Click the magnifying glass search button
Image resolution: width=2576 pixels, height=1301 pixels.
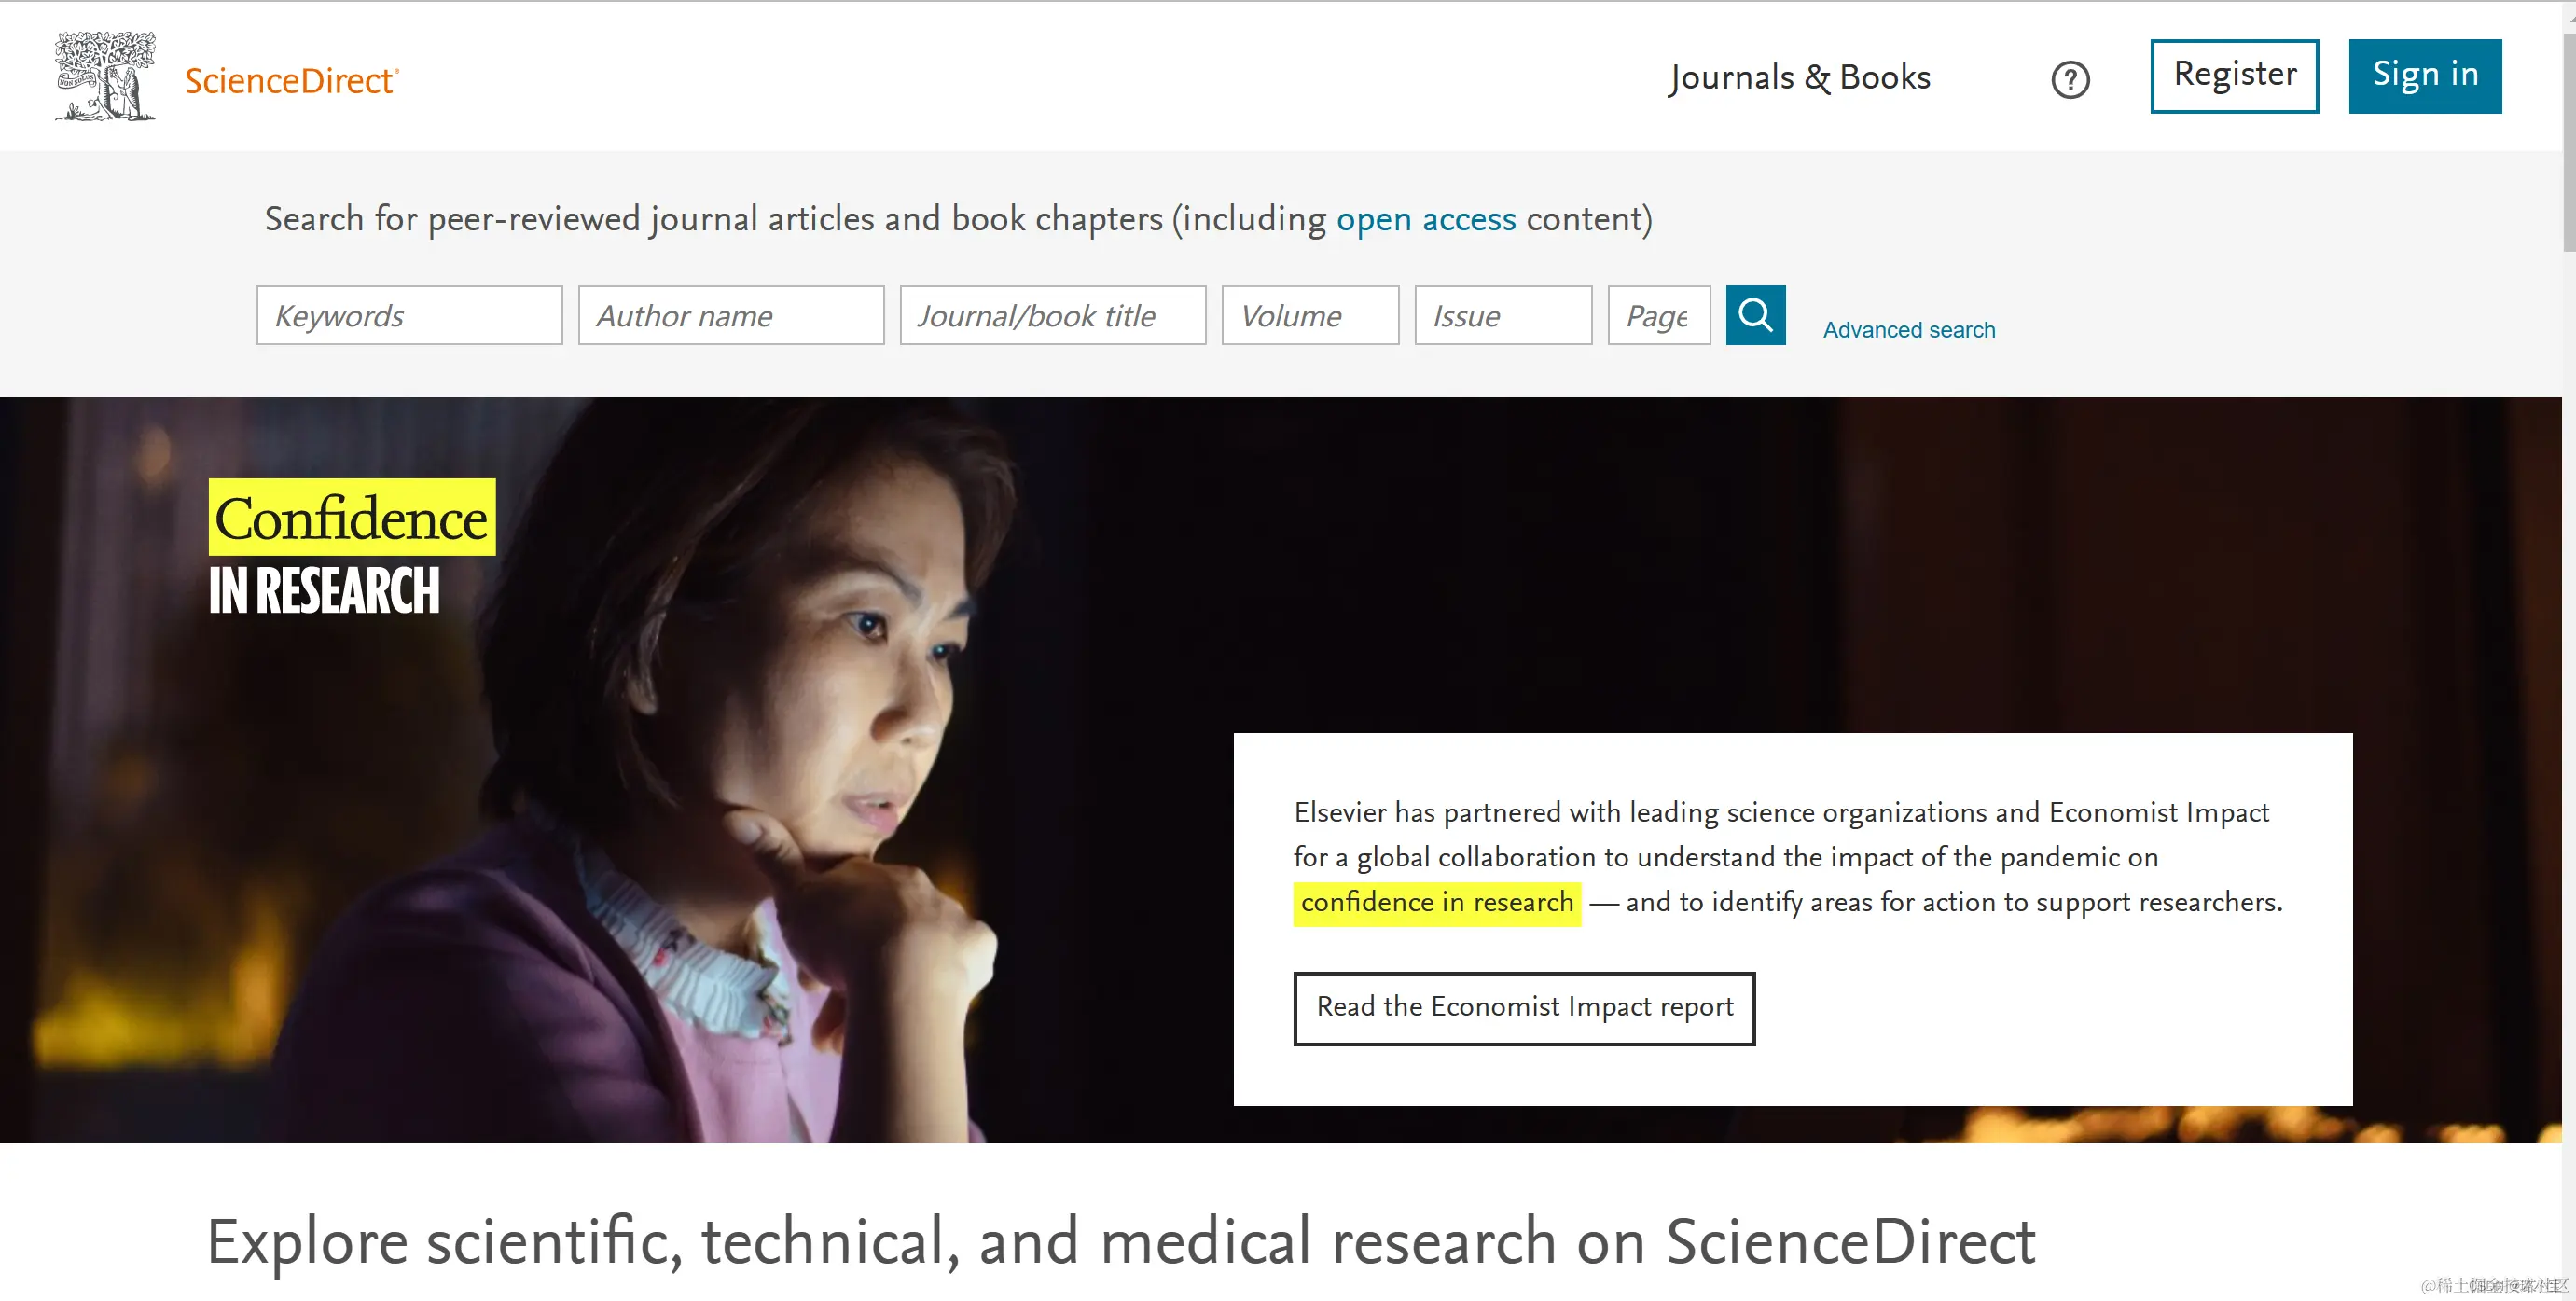coord(1754,315)
